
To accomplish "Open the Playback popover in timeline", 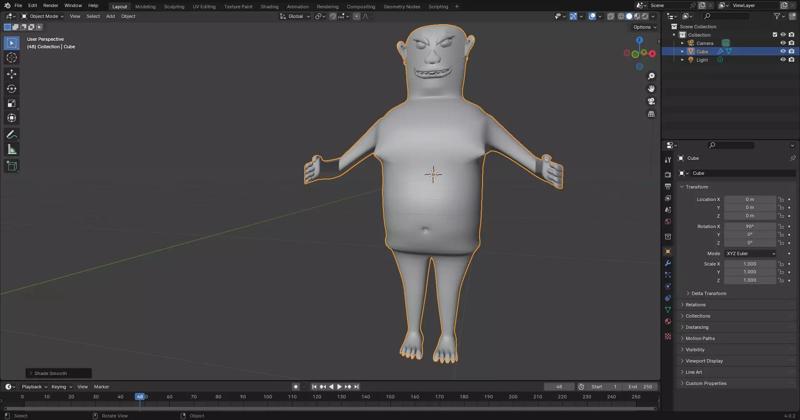I will pos(33,386).
